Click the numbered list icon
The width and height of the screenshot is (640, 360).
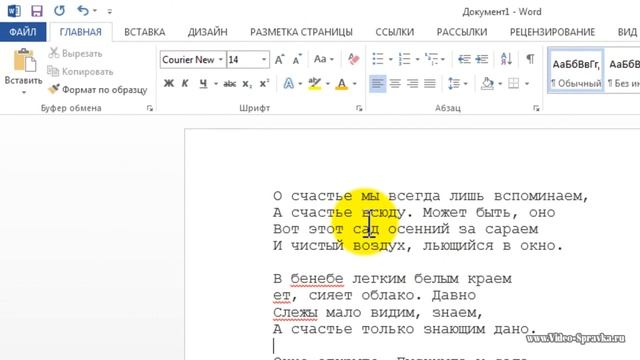[x=404, y=59]
